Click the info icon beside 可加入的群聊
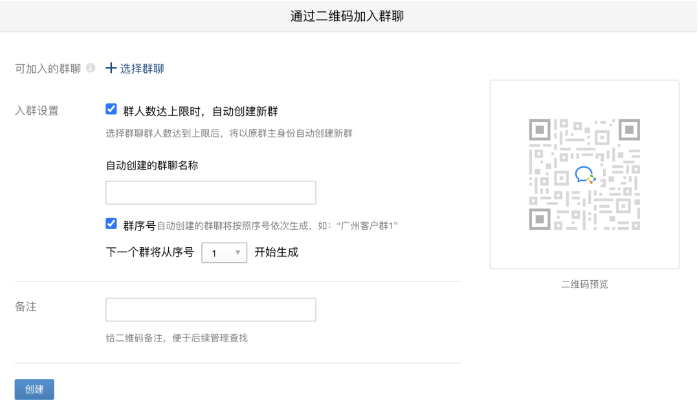The height and width of the screenshot is (408, 700). (x=91, y=69)
